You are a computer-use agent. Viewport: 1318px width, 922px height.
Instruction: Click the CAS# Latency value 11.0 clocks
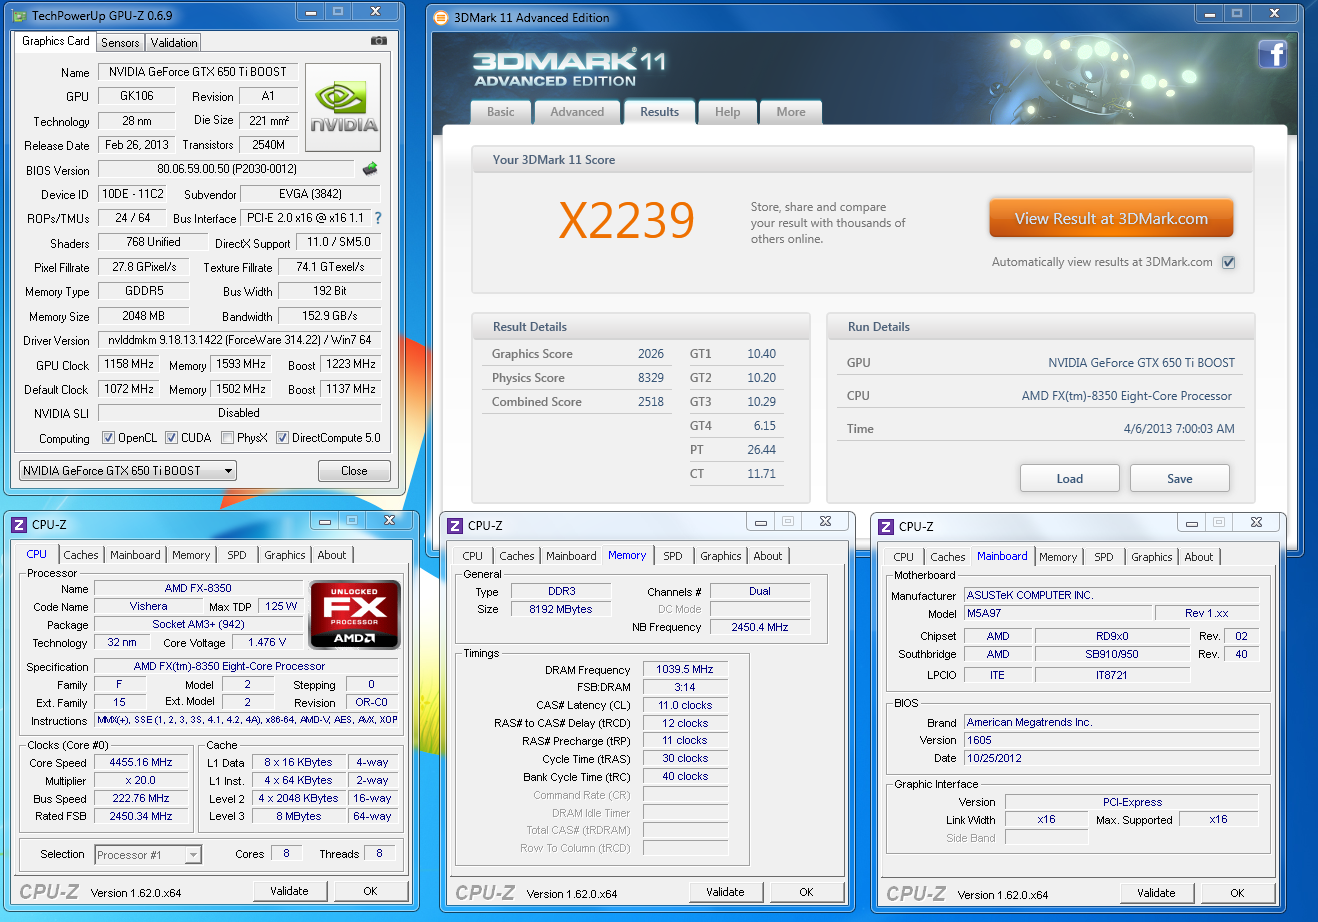(685, 705)
